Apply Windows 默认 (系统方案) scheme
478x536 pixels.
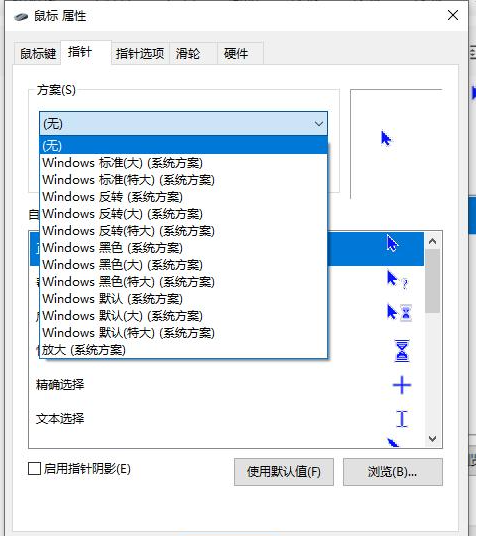click(x=183, y=299)
